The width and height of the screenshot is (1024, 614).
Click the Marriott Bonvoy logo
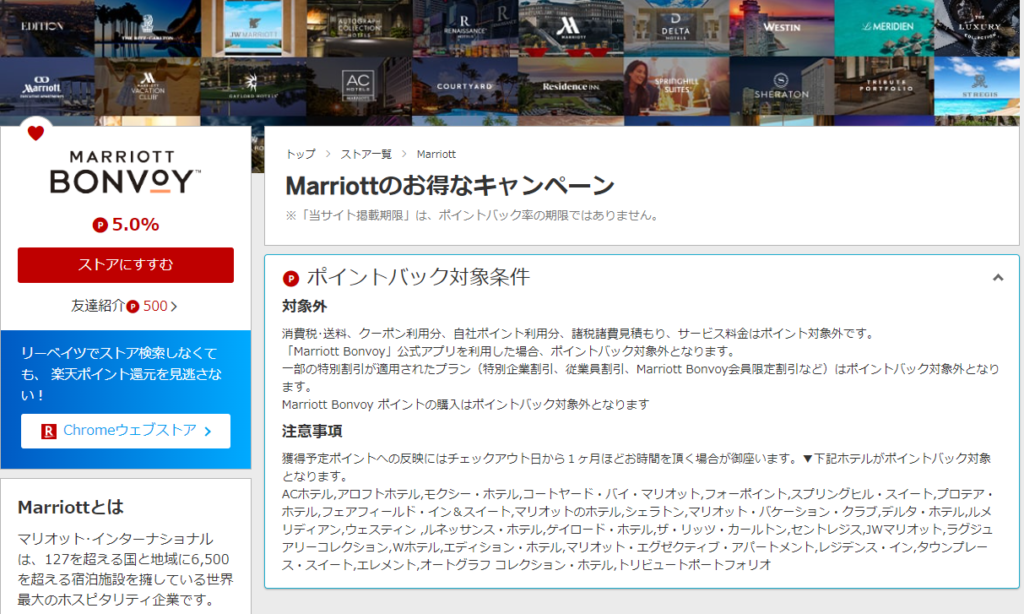[125, 172]
